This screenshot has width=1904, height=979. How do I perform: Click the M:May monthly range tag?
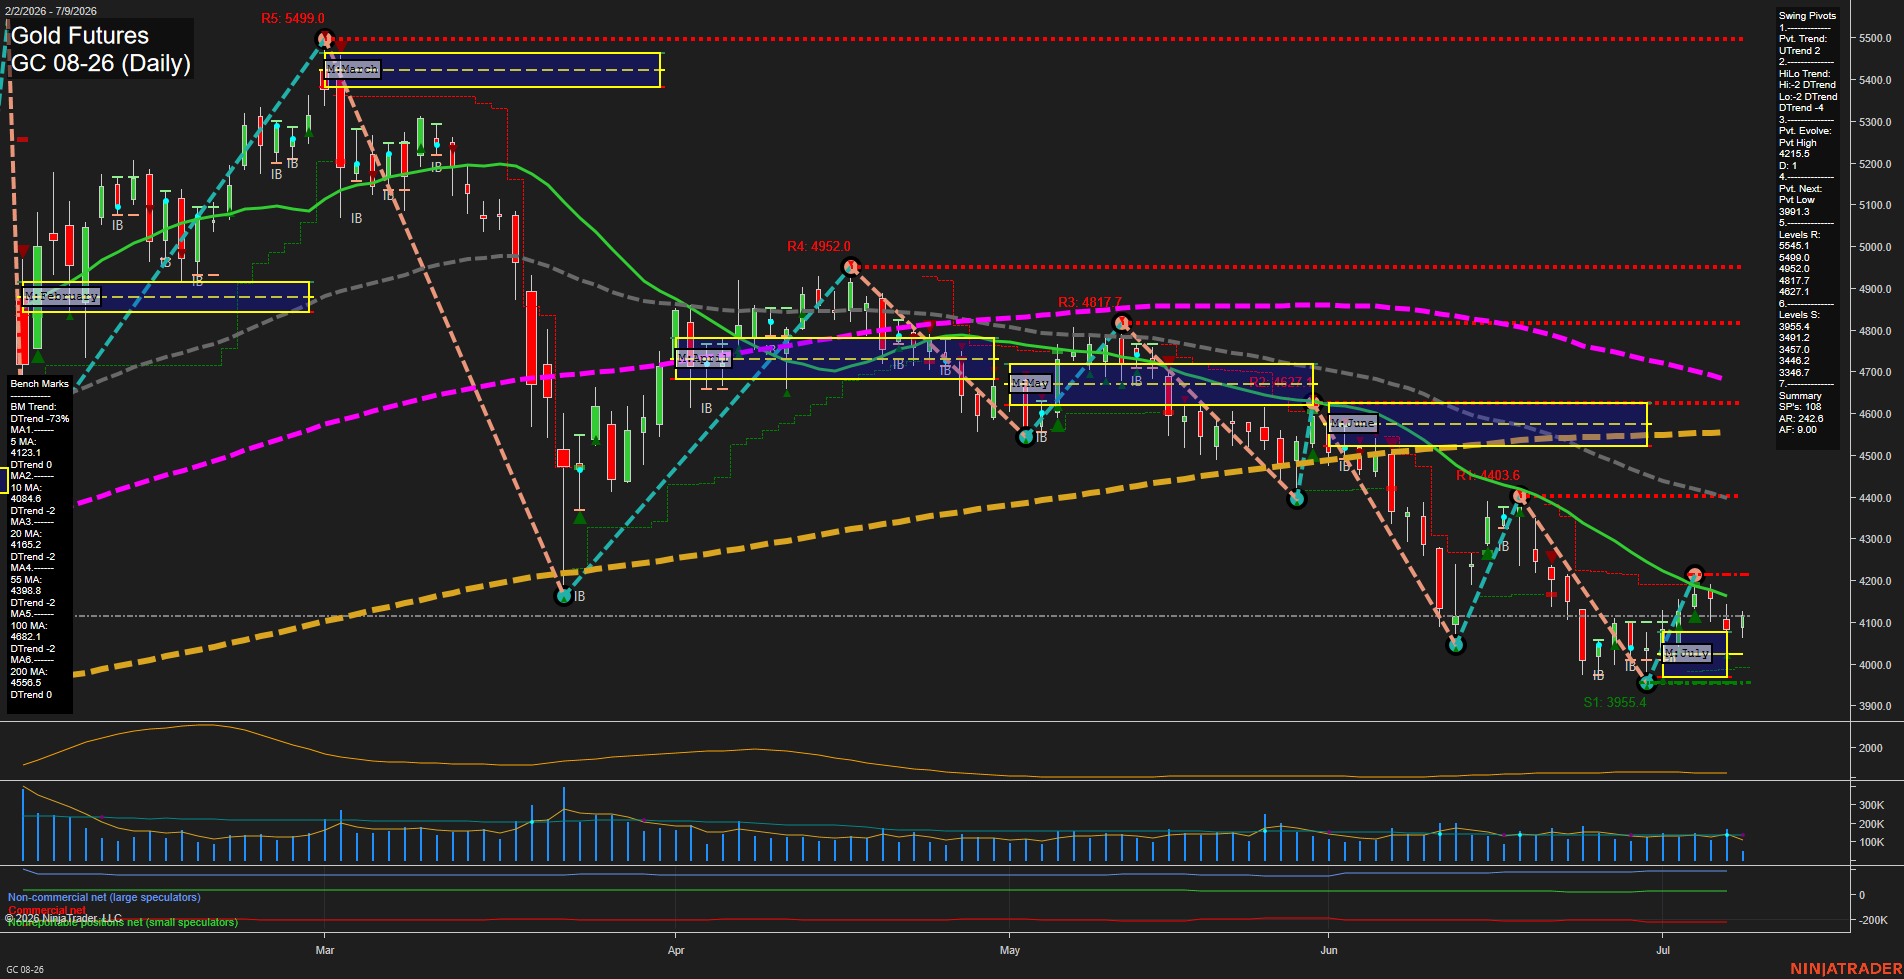pyautogui.click(x=1031, y=384)
